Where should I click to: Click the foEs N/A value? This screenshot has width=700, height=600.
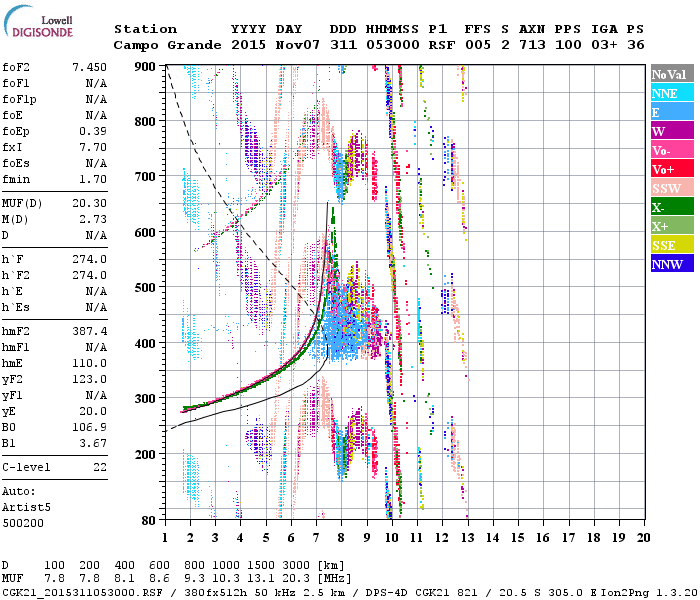[x=96, y=163]
